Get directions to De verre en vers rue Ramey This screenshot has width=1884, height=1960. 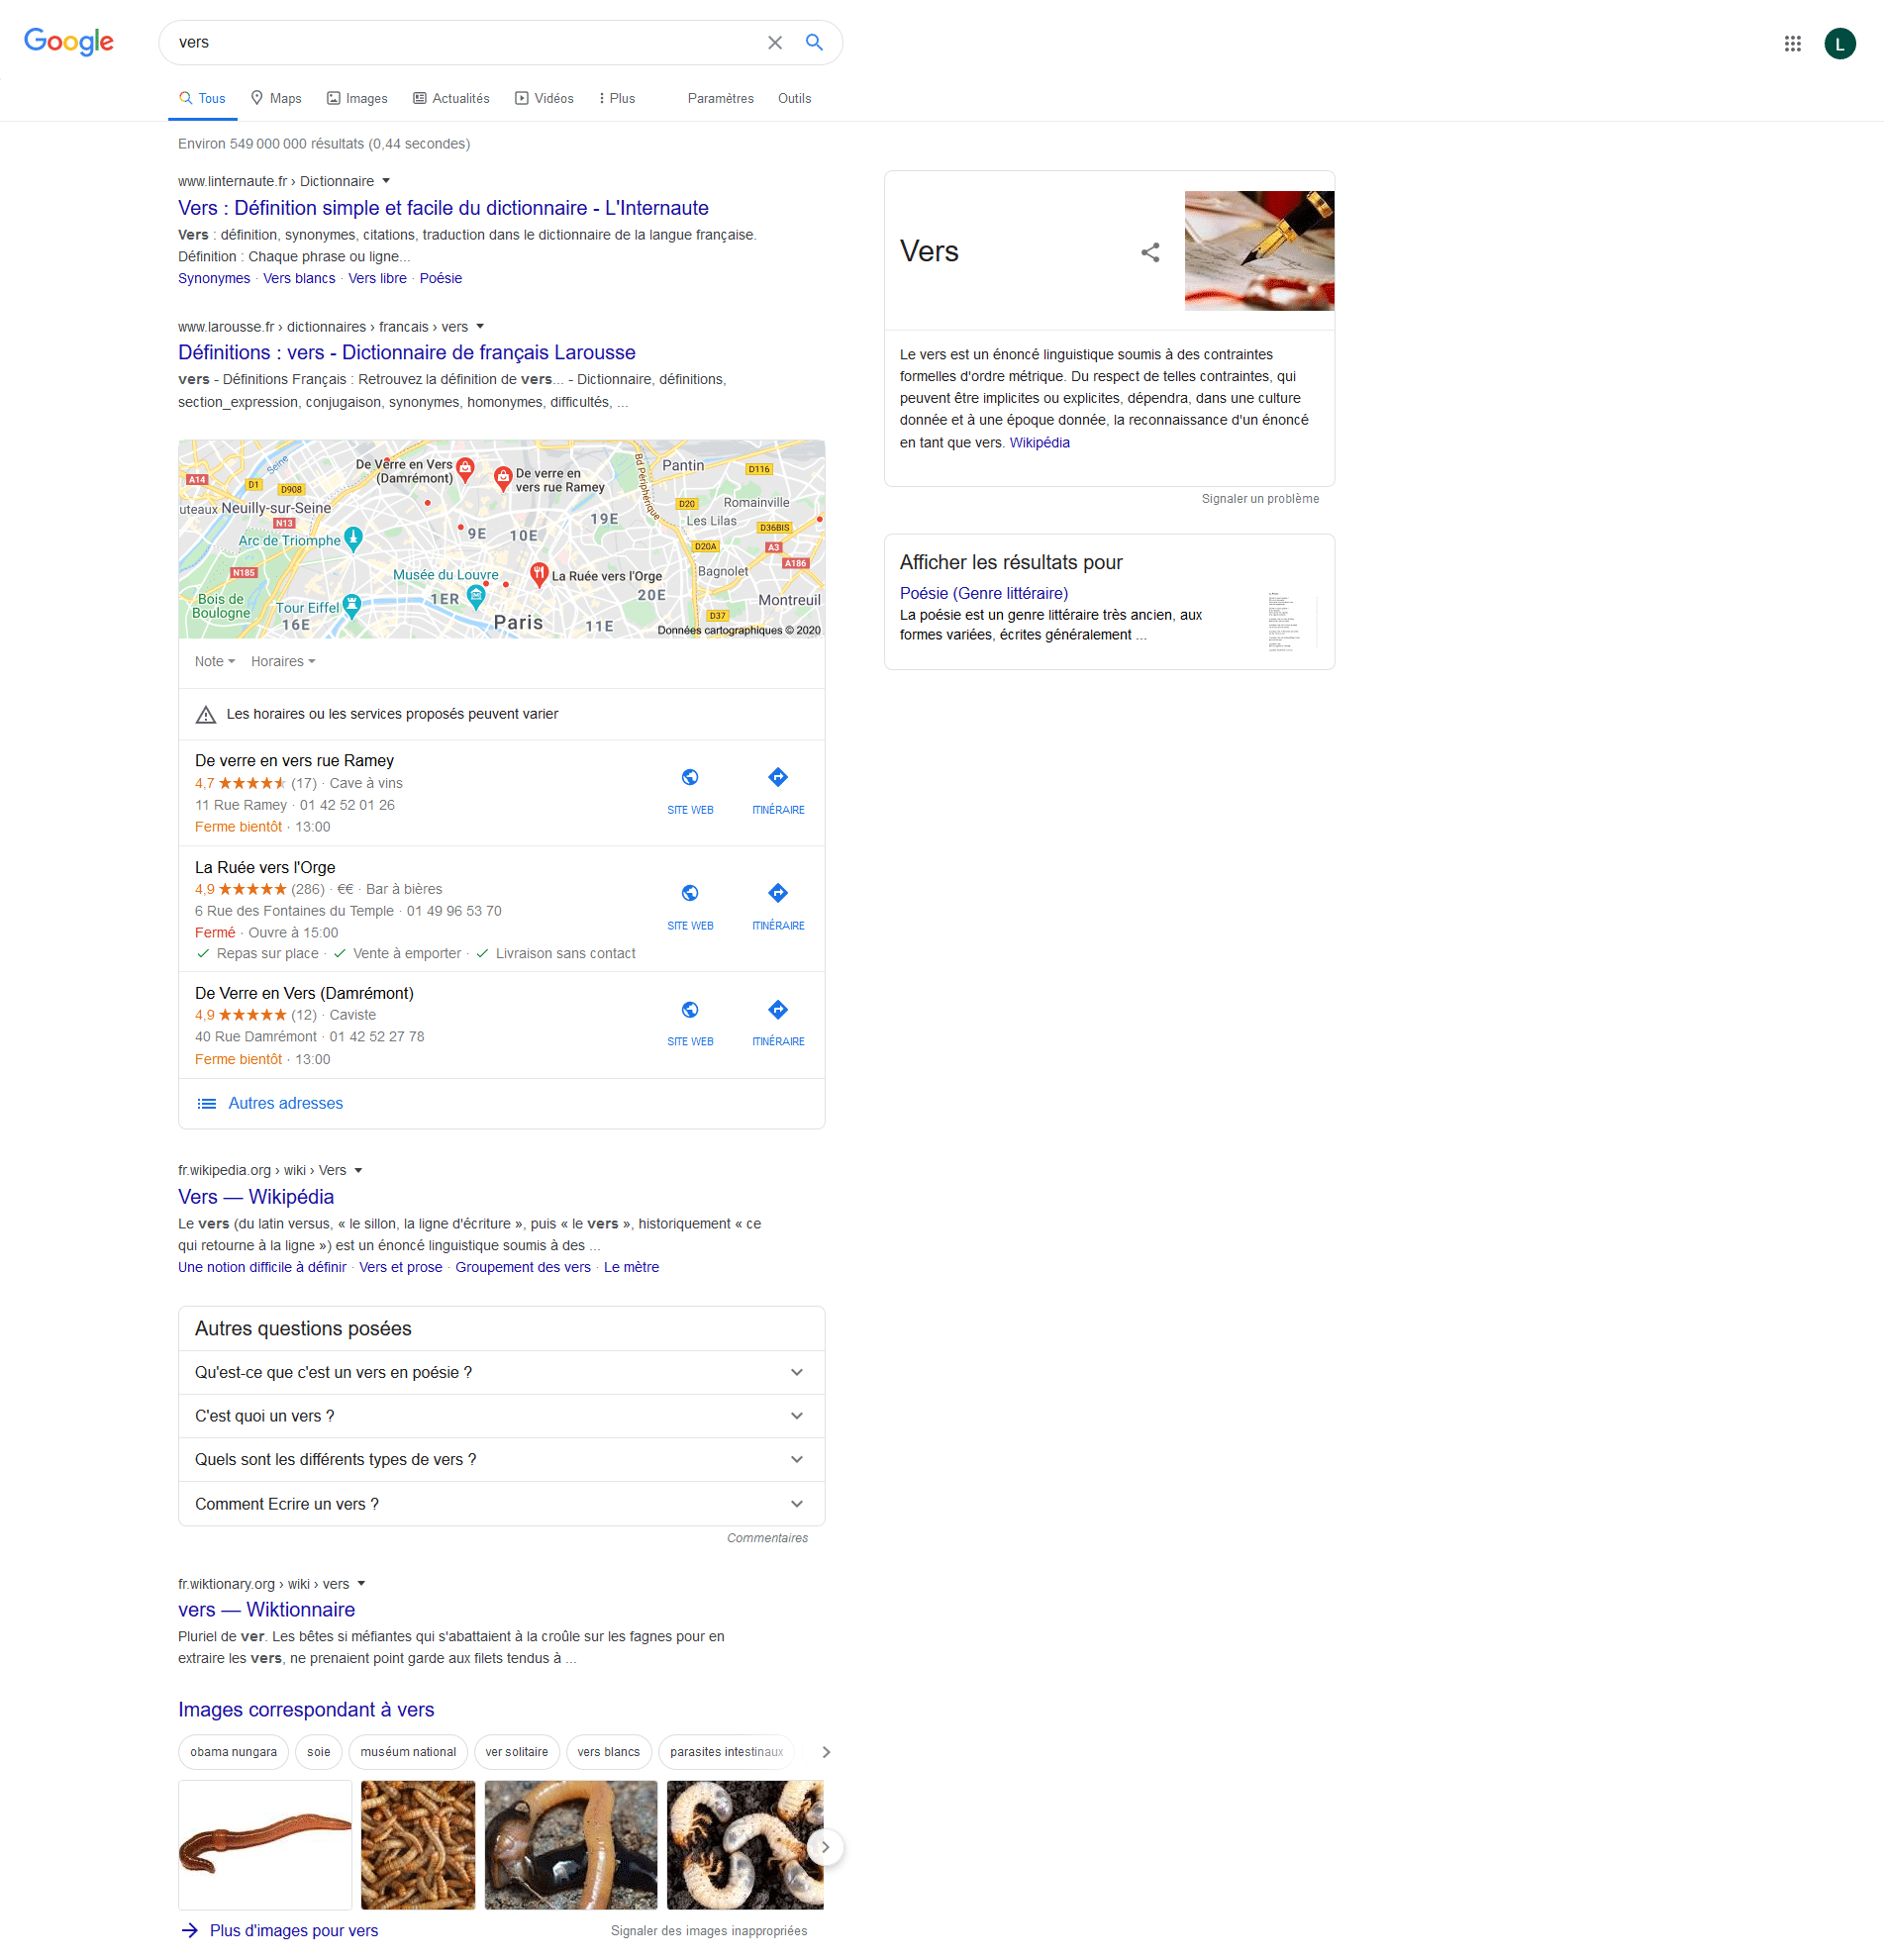[x=778, y=790]
